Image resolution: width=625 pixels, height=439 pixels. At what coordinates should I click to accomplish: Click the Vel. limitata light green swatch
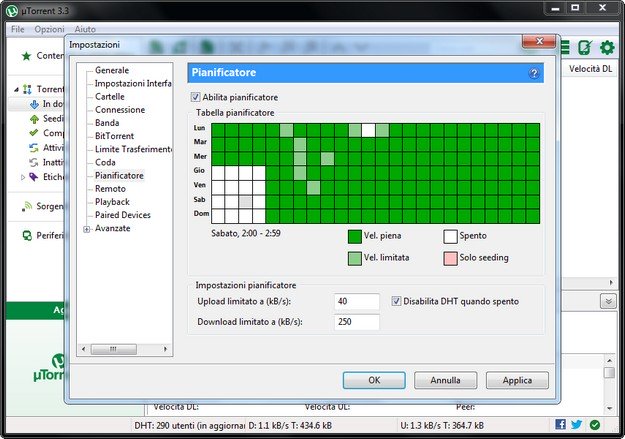pos(355,258)
